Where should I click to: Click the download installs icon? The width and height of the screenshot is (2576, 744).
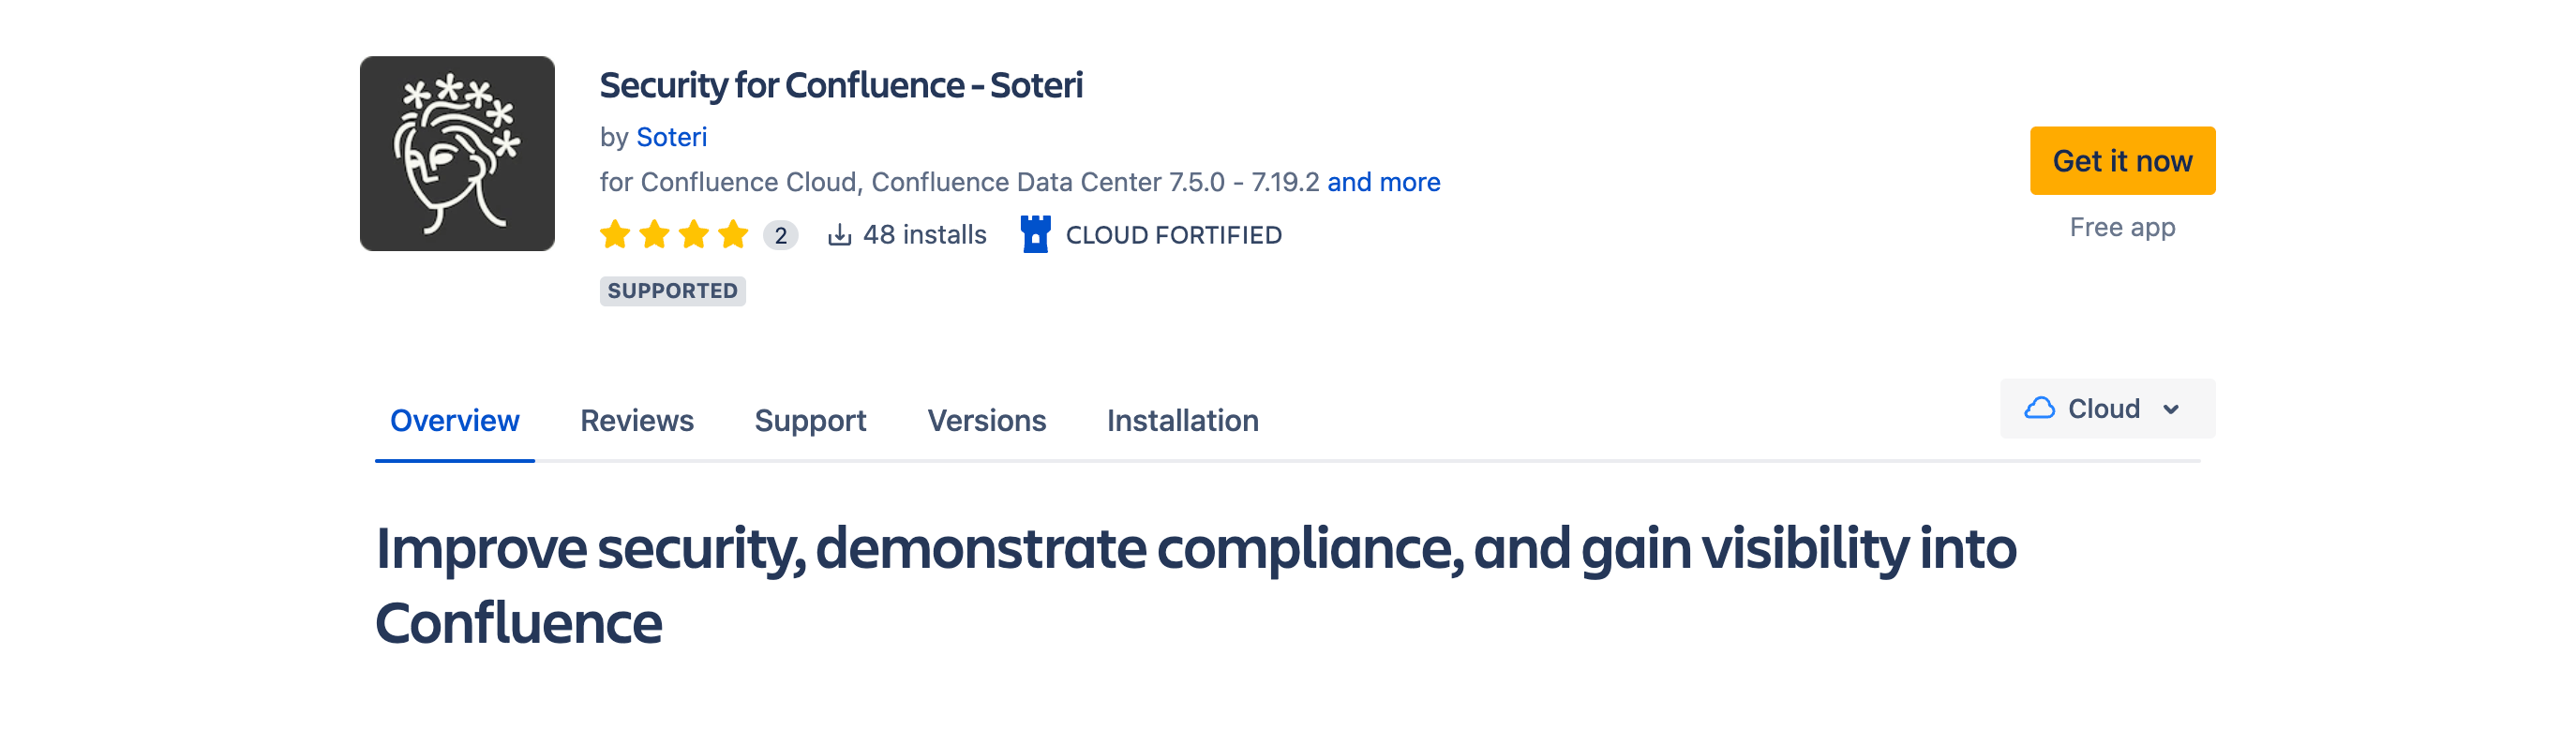pyautogui.click(x=838, y=234)
